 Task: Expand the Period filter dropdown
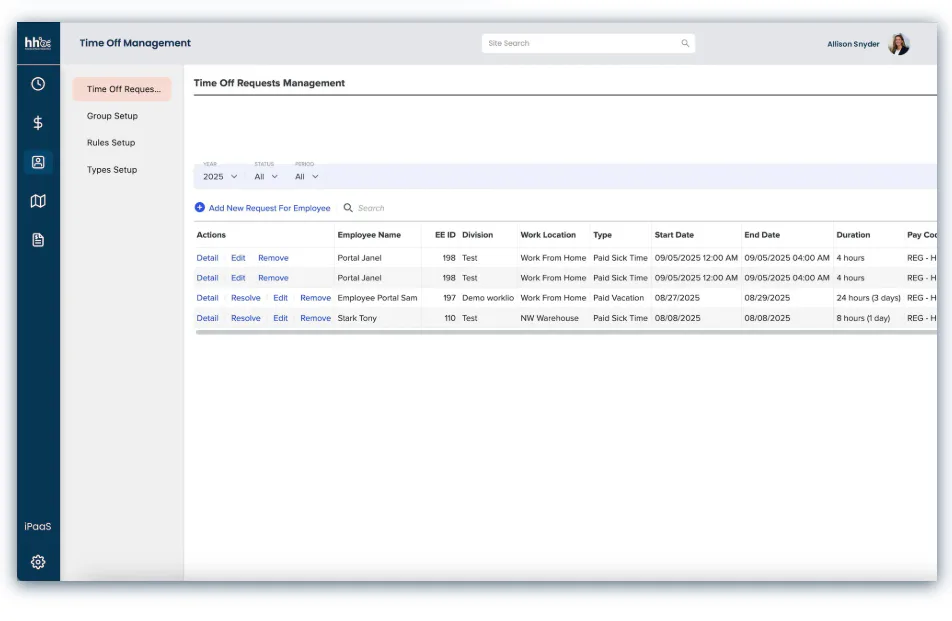307,177
